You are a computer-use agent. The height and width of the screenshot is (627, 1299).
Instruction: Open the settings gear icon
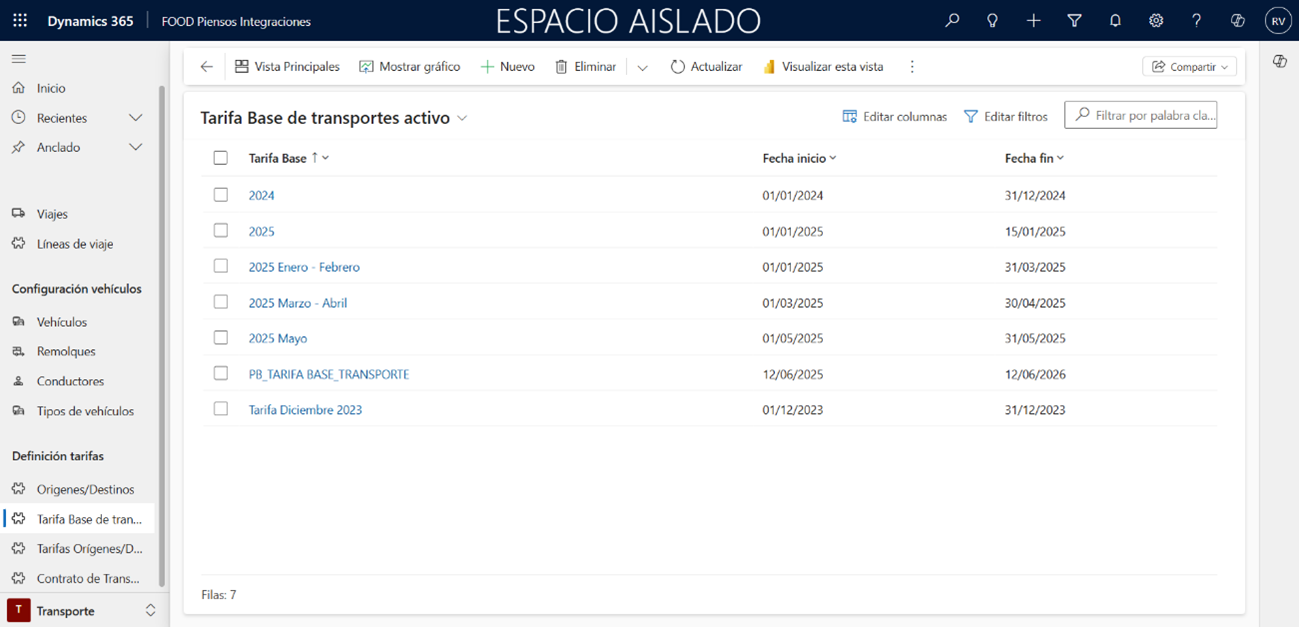click(1156, 21)
